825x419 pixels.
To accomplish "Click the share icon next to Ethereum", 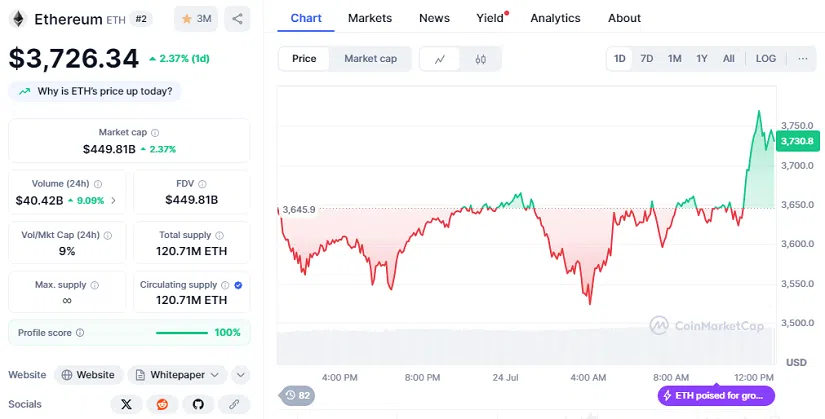I will 238,19.
